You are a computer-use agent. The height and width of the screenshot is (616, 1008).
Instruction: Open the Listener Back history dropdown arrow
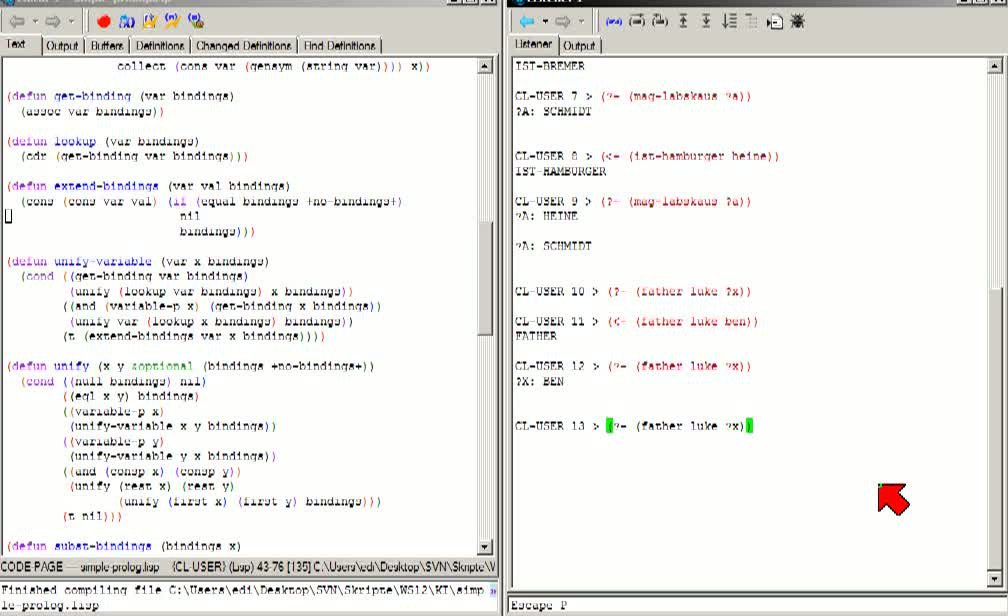coord(545,22)
